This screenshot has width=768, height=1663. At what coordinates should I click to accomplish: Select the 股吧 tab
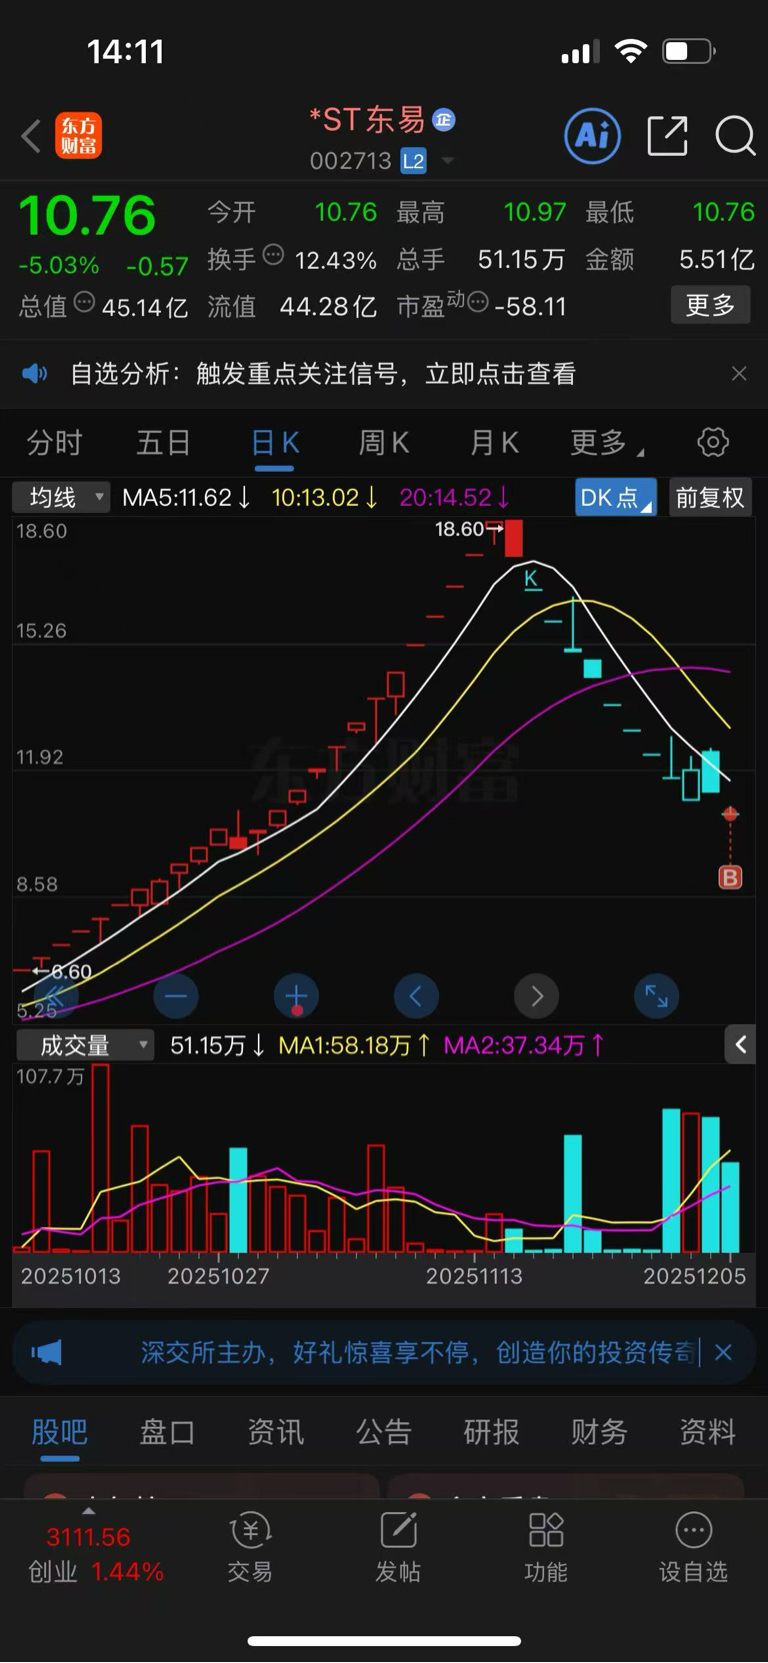click(x=60, y=1432)
